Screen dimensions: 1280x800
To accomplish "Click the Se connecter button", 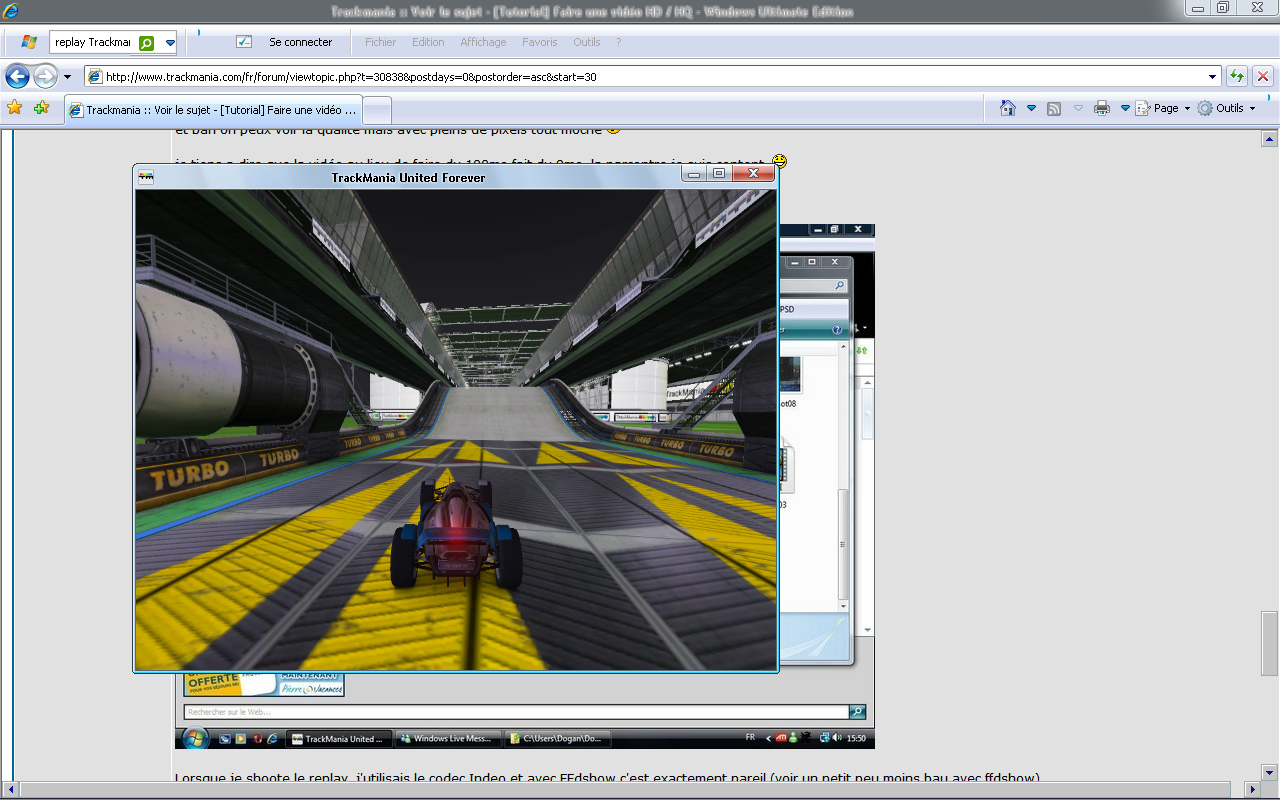I will [x=301, y=42].
